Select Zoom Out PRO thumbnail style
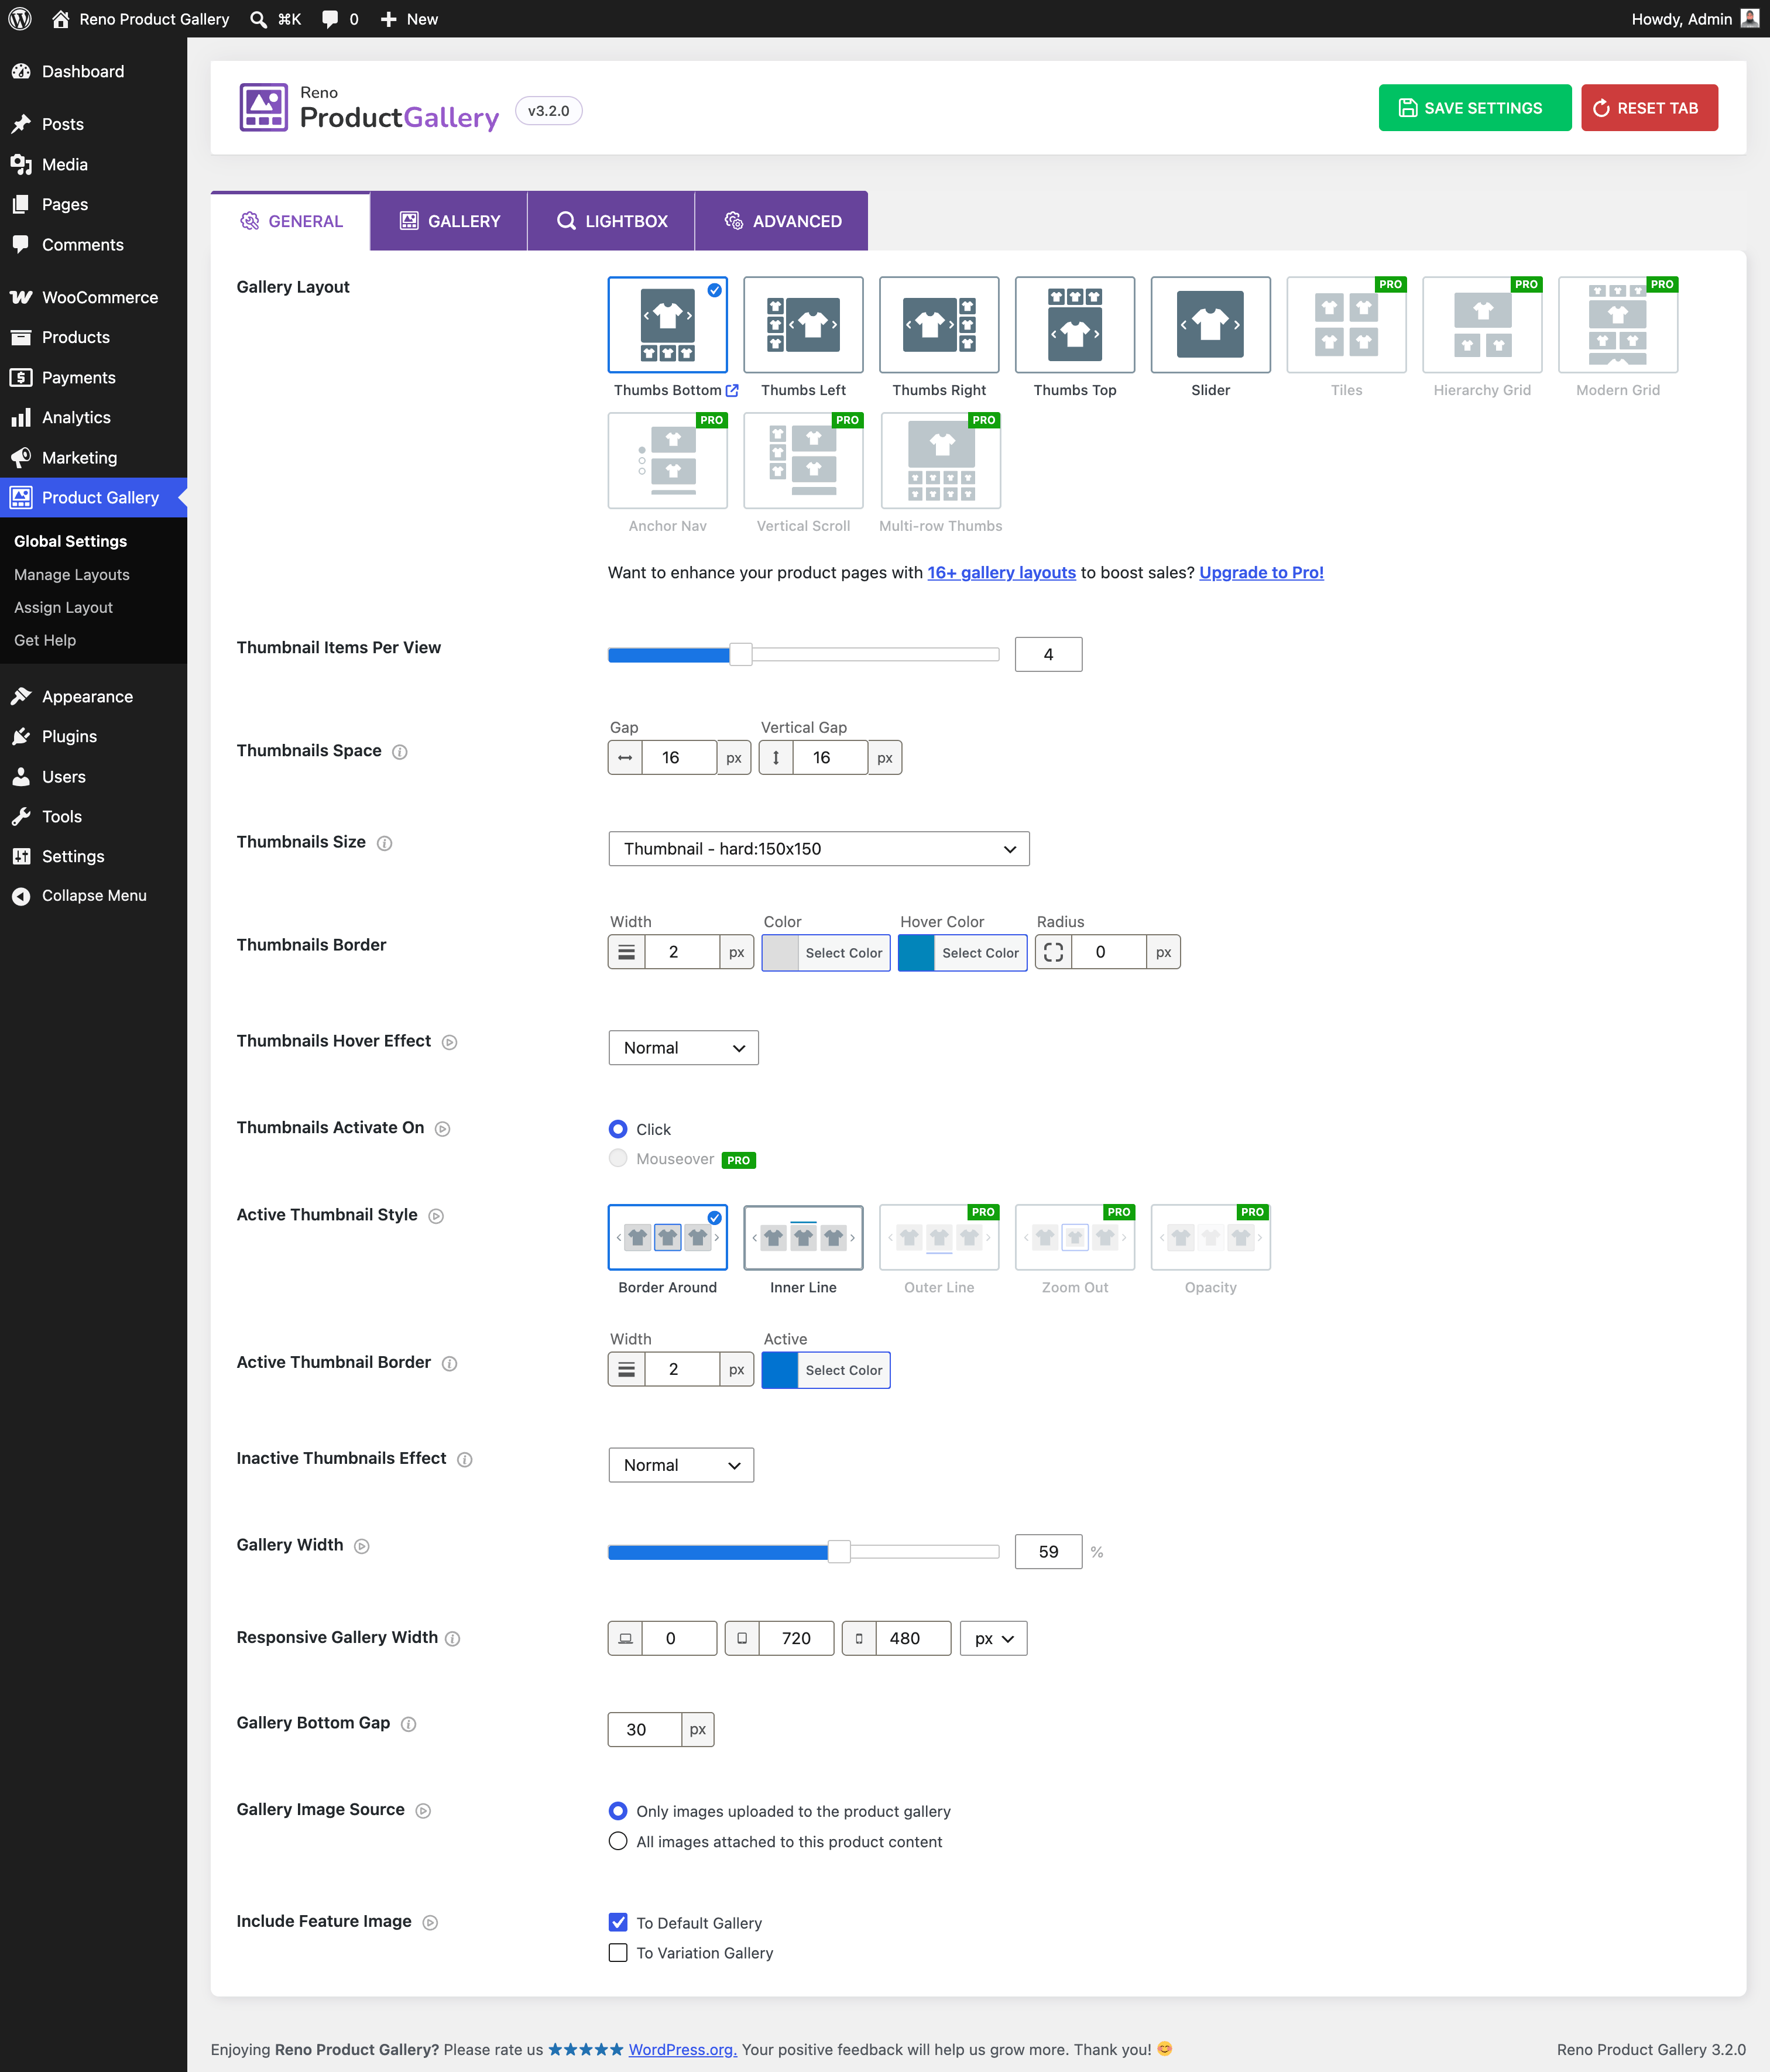The image size is (1770, 2072). pos(1075,1237)
